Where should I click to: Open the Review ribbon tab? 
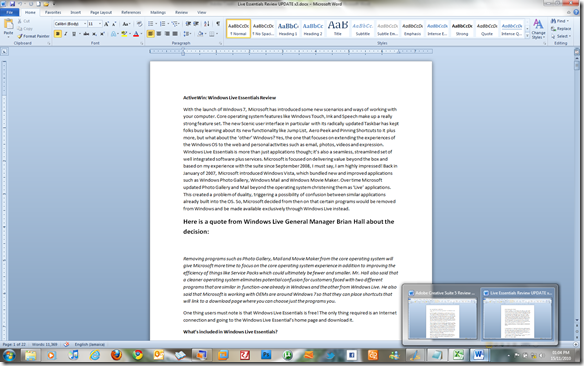click(181, 12)
